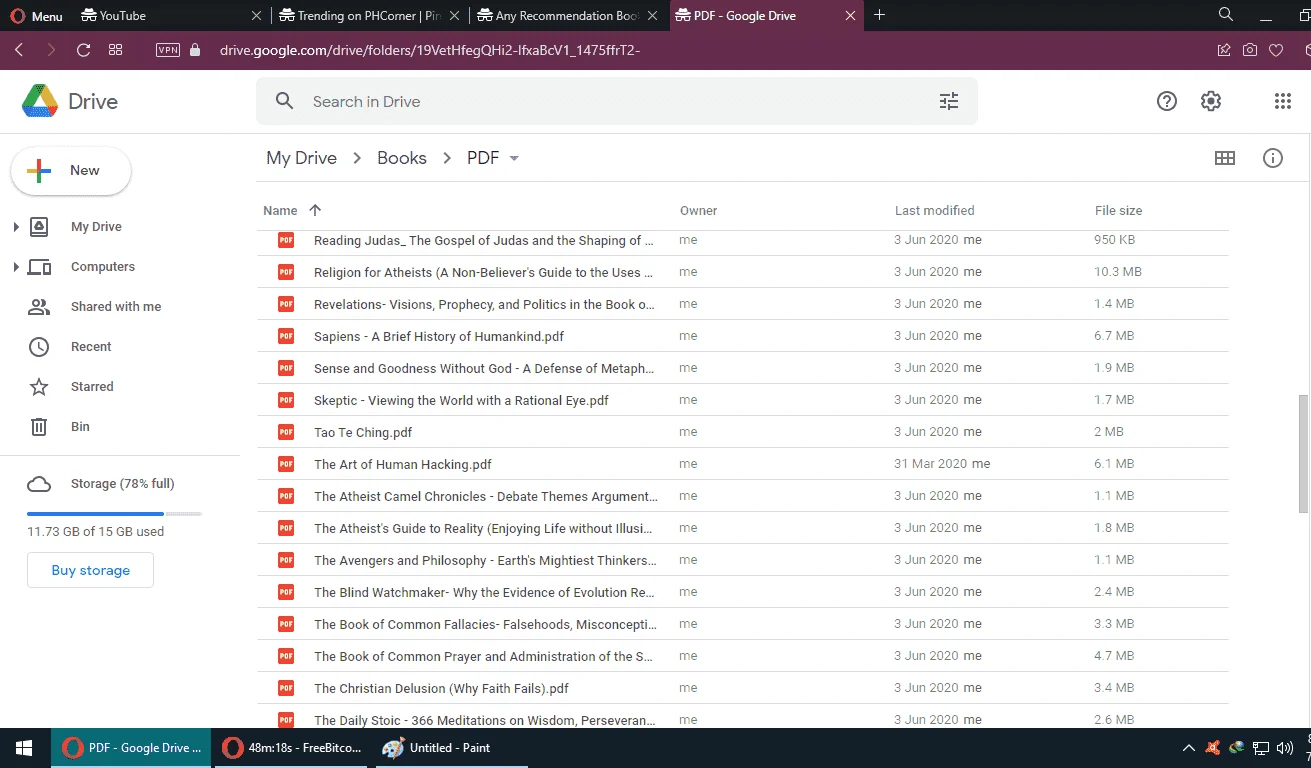Switch to PDF - Google Drive taskbar button
Screen dimensions: 1311x768
tap(131, 748)
